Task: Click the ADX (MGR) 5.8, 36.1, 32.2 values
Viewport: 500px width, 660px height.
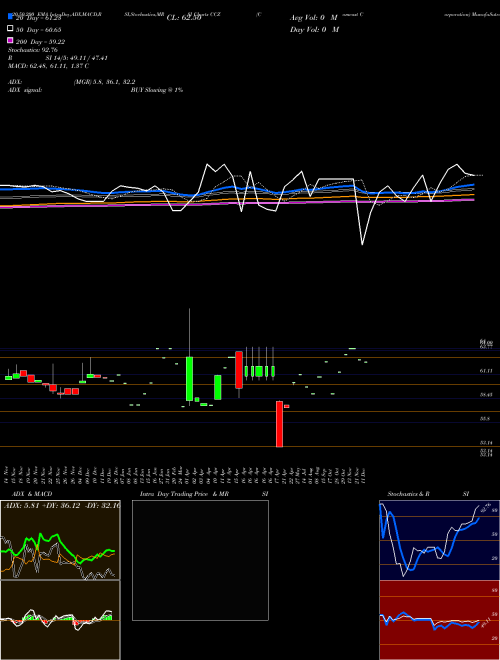Action: point(104,82)
